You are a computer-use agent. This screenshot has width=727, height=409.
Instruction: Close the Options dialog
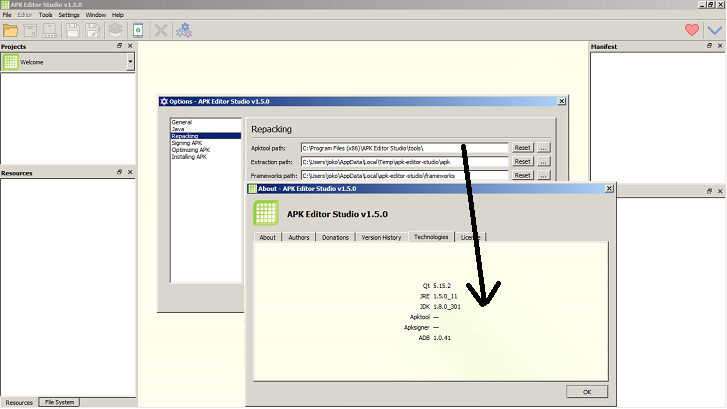pyautogui.click(x=561, y=101)
